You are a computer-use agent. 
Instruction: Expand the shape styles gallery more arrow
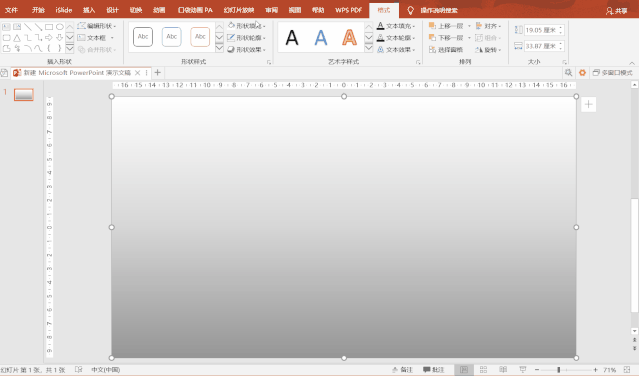coord(219,48)
